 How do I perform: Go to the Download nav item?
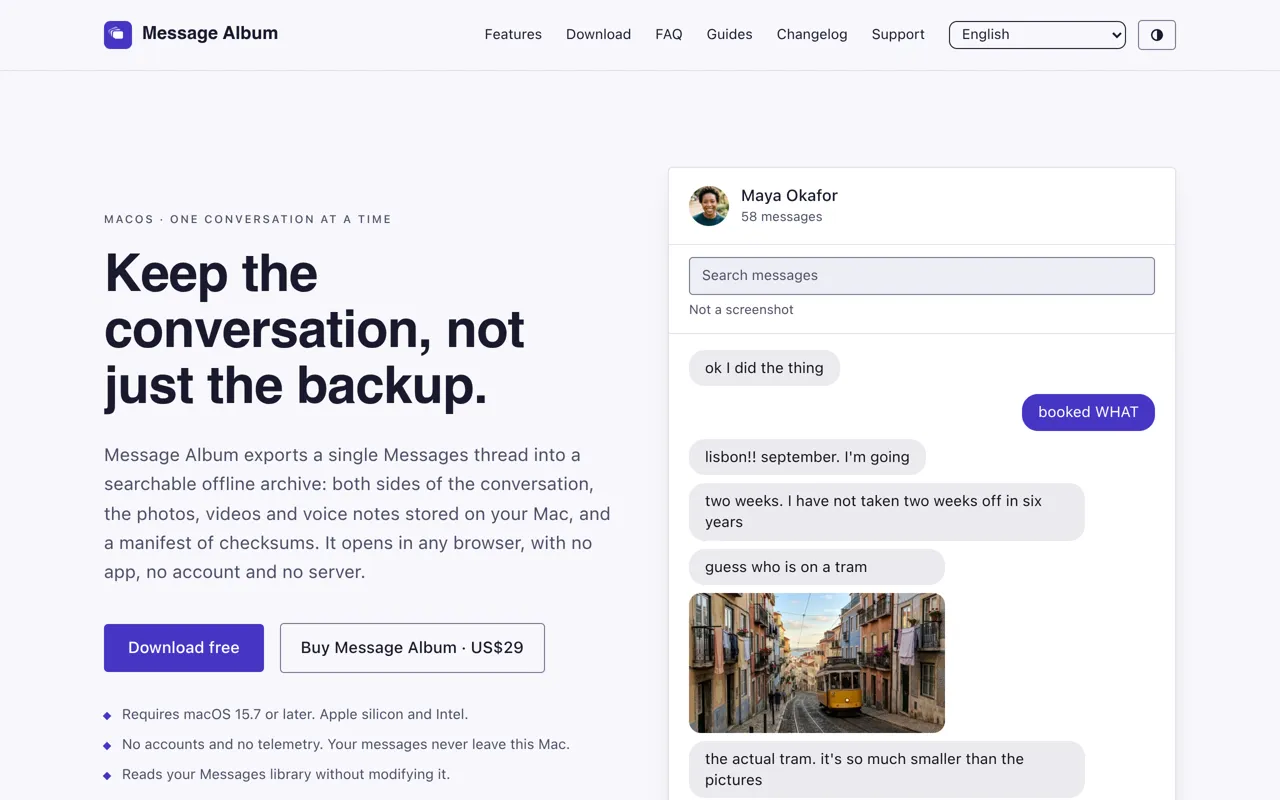pos(598,34)
